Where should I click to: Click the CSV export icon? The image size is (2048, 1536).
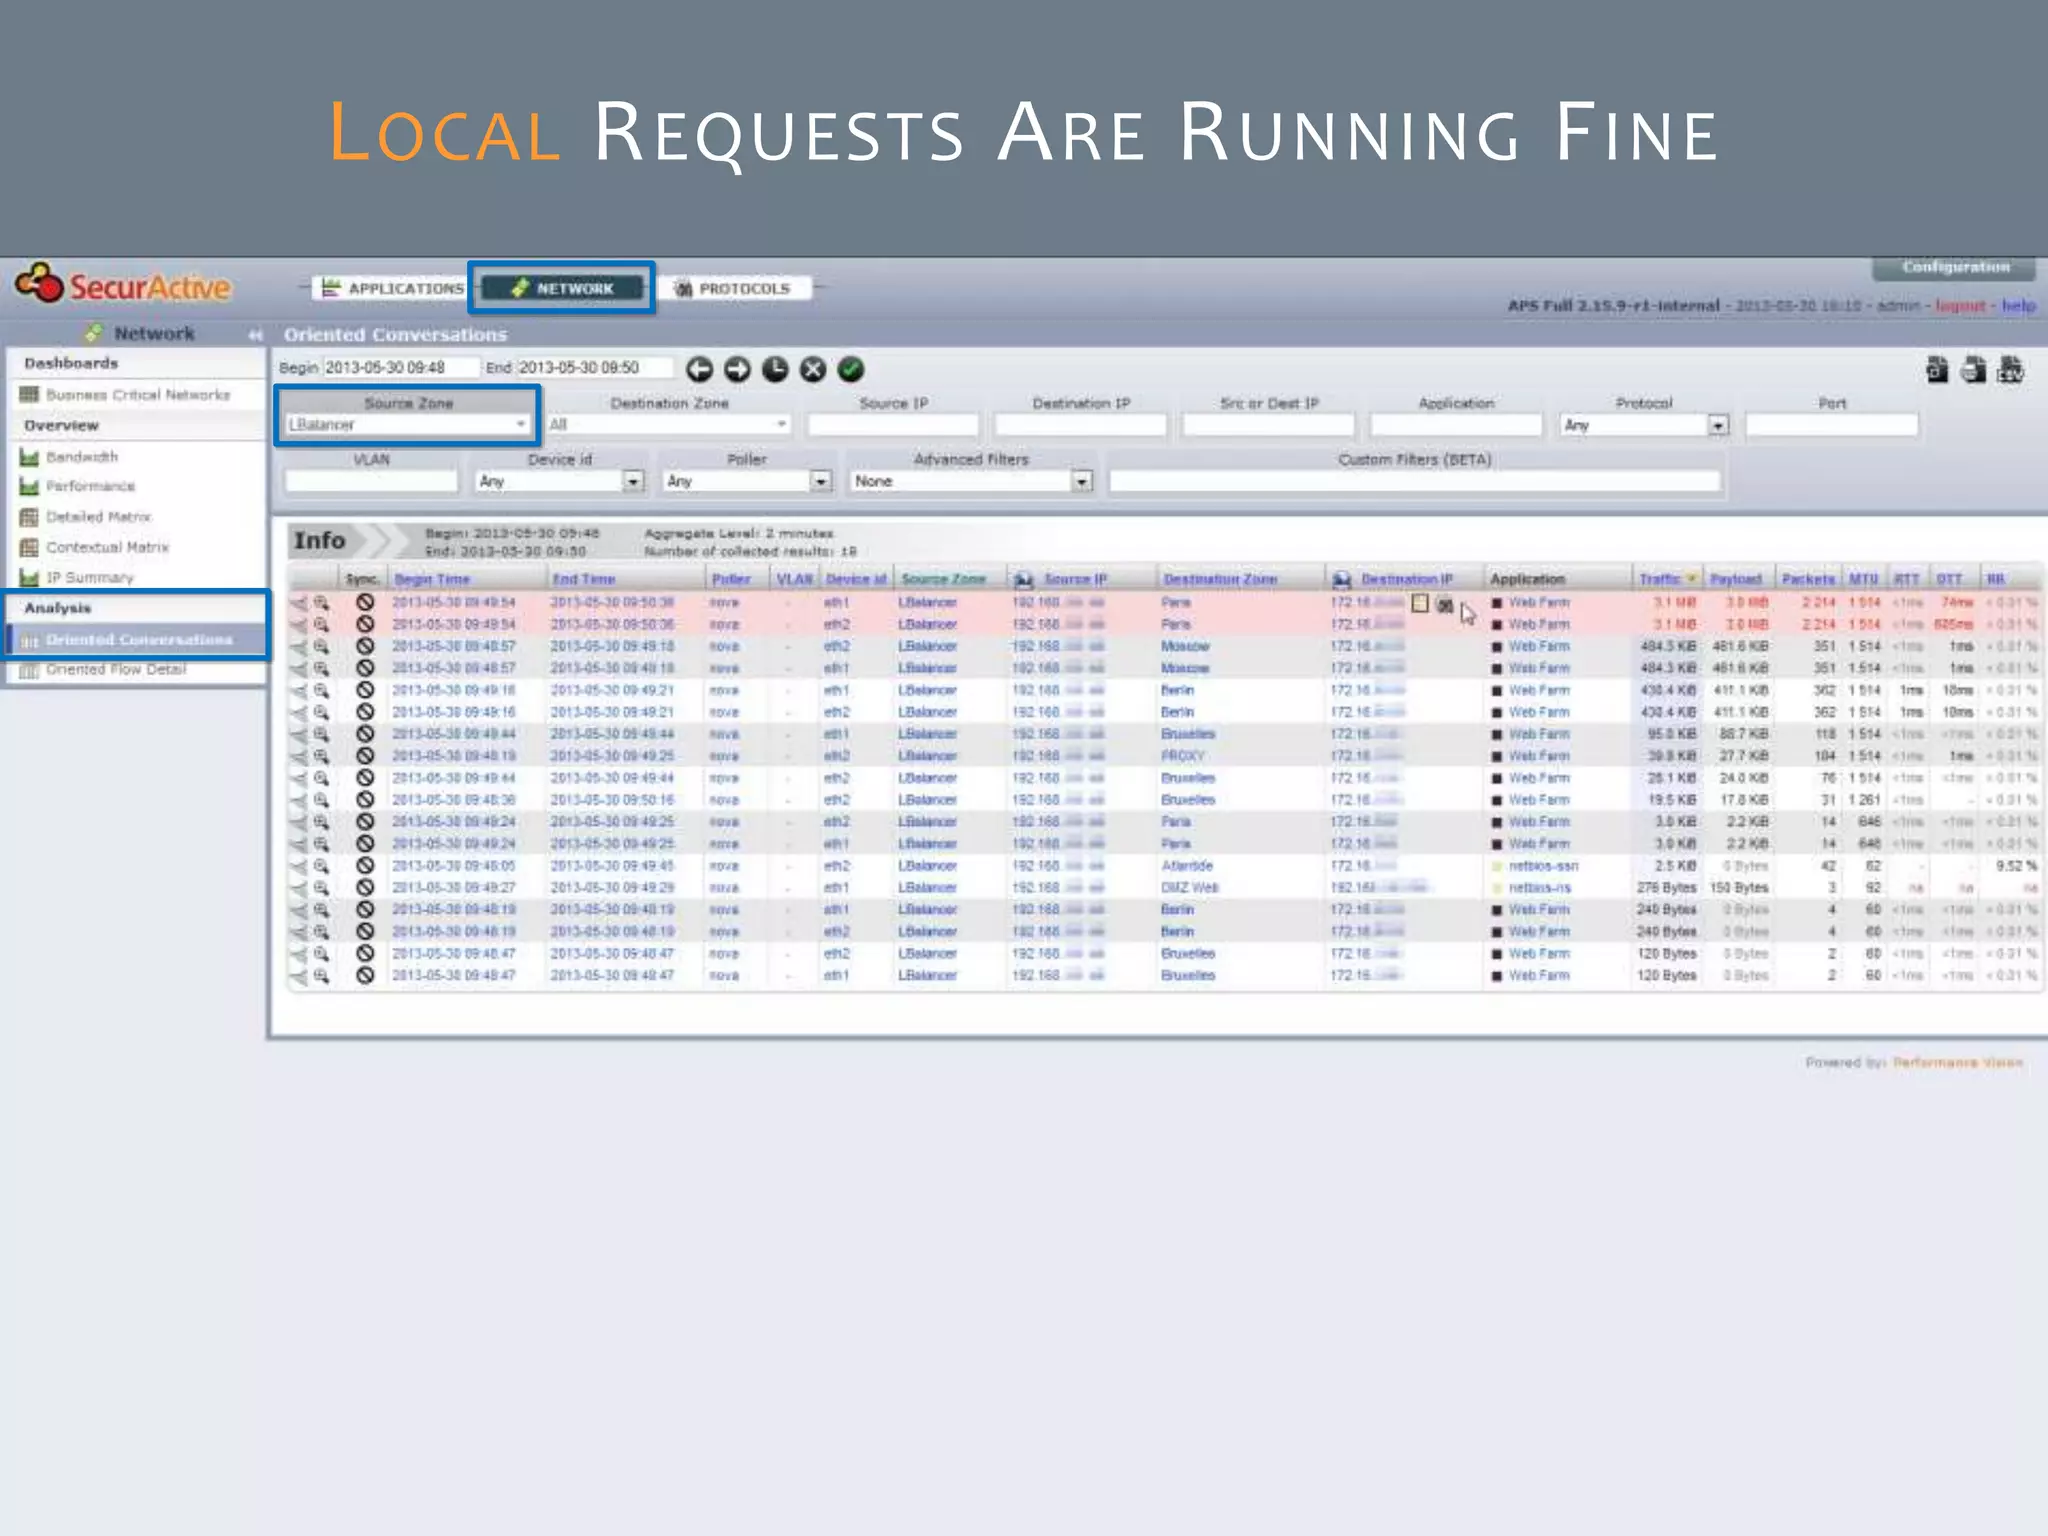tap(2010, 370)
